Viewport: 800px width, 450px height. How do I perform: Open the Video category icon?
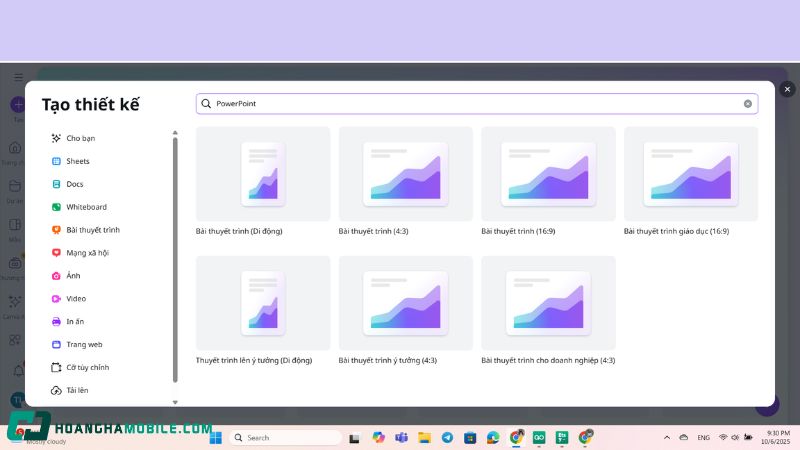click(56, 299)
